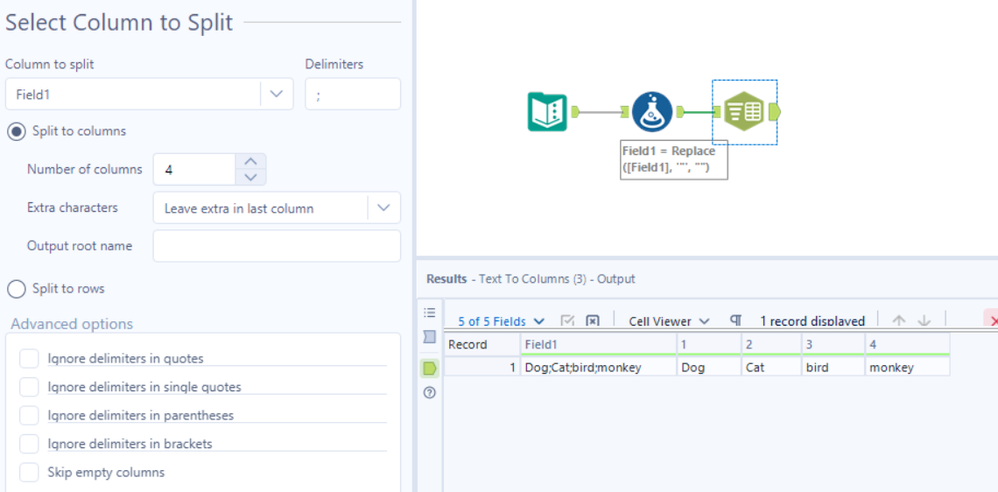The image size is (998, 492).
Task: Click the Text To Columns input anchor
Action: tap(717, 112)
